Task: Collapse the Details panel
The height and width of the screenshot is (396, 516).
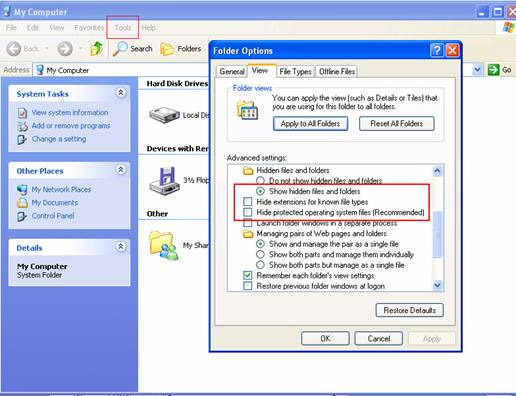Action: pos(121,247)
